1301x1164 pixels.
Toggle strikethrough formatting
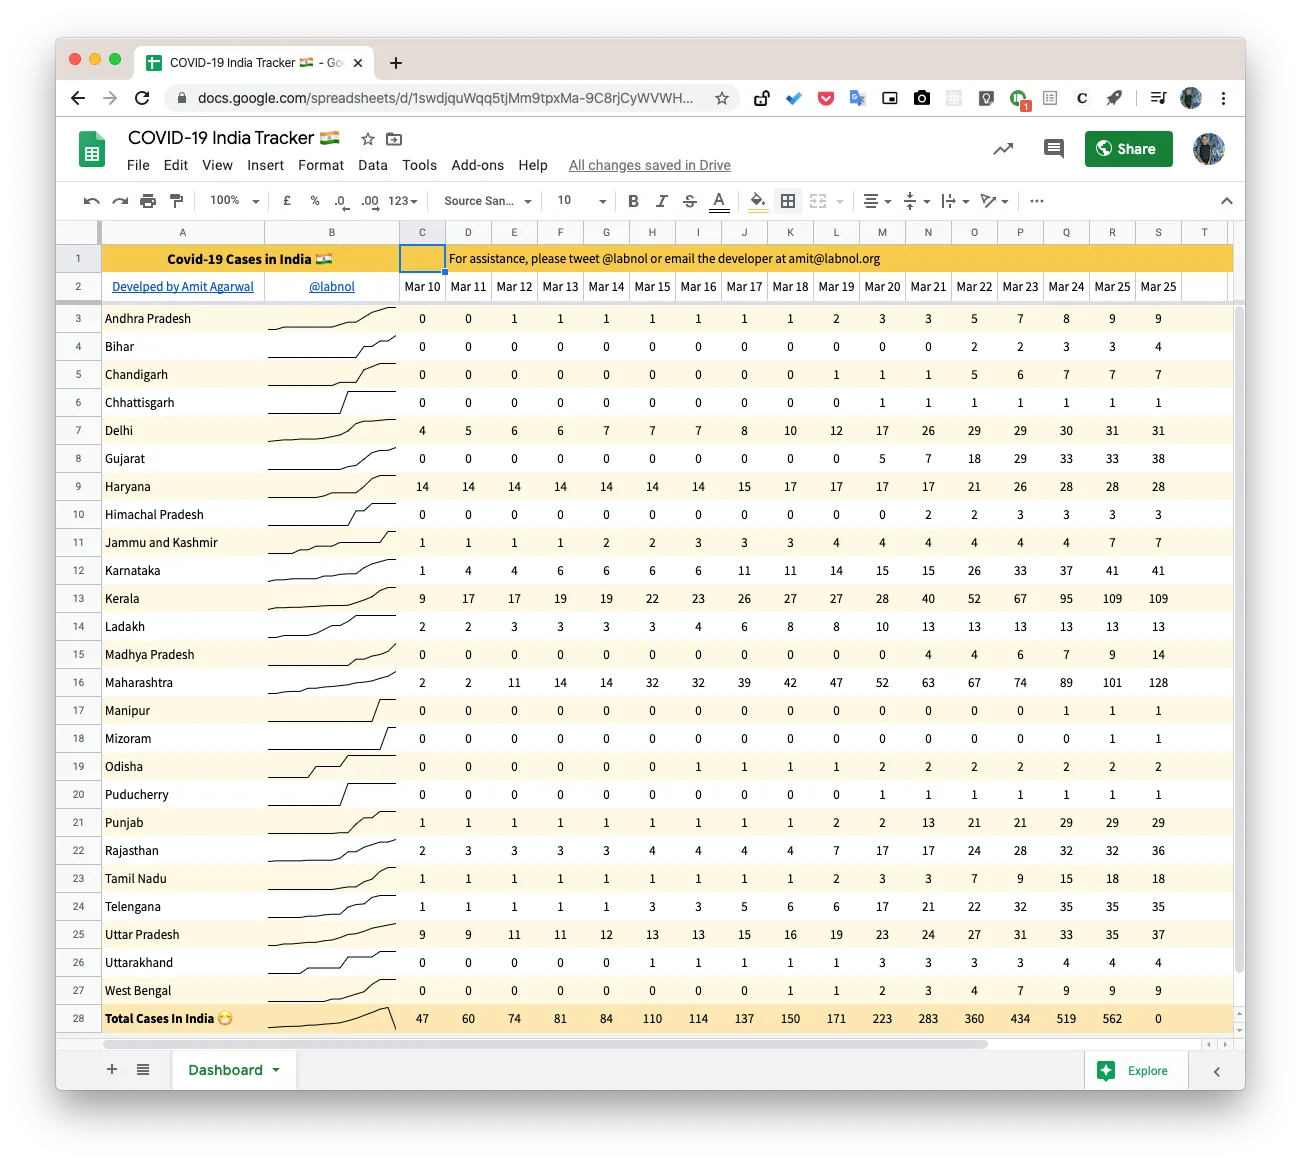pyautogui.click(x=690, y=201)
